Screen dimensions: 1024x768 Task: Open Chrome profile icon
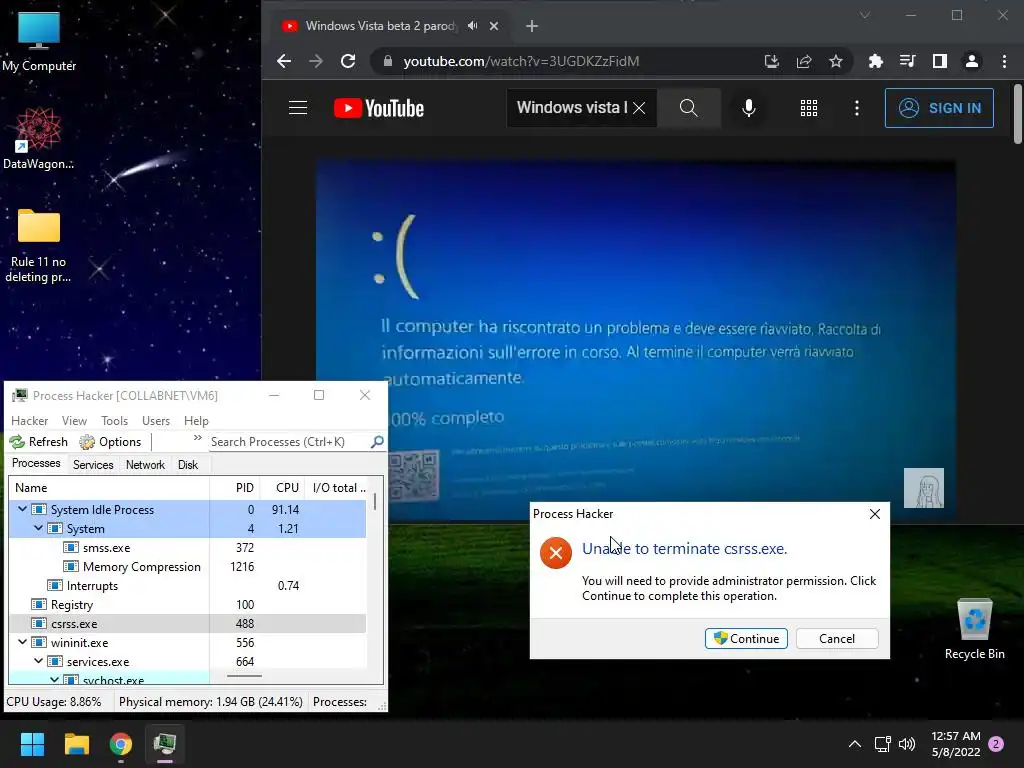[972, 61]
